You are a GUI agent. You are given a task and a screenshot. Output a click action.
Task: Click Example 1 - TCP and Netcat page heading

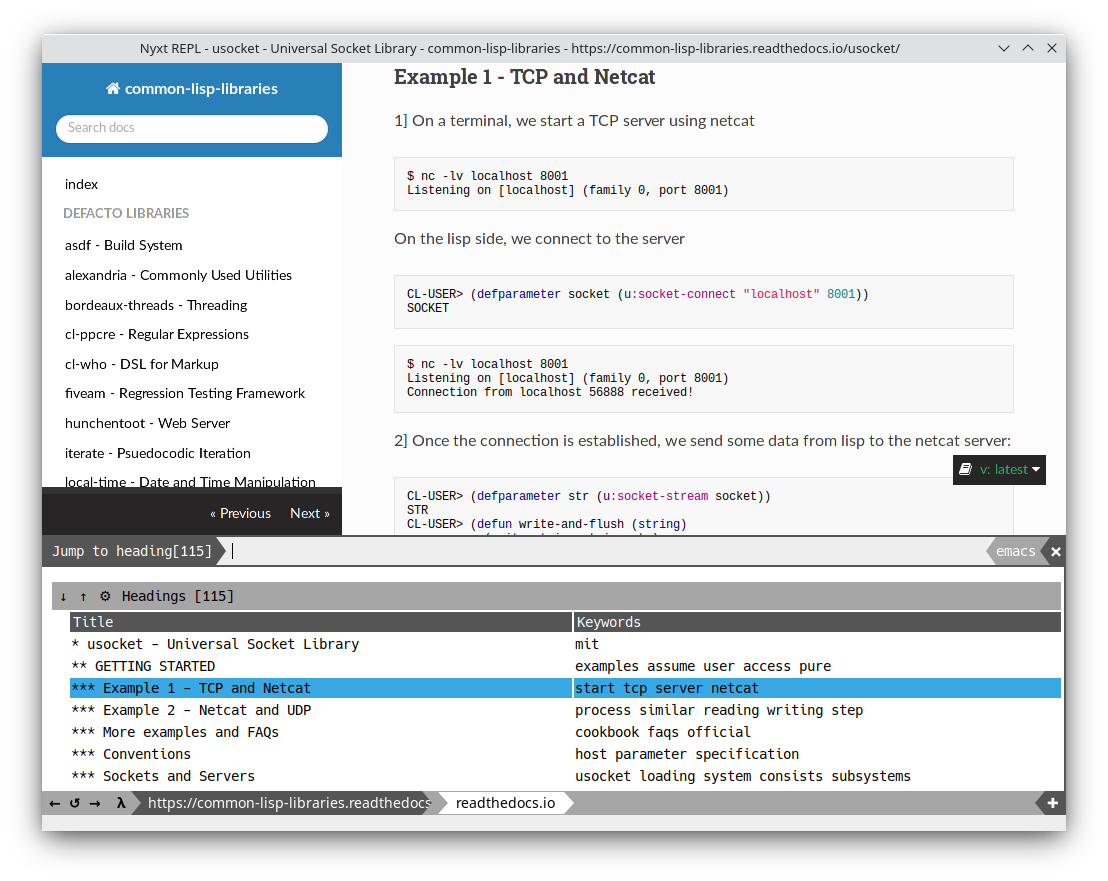coord(524,76)
